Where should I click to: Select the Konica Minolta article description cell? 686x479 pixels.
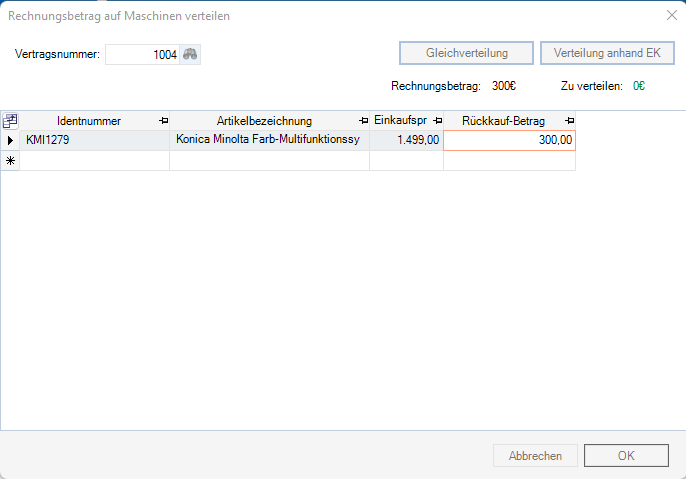point(268,141)
